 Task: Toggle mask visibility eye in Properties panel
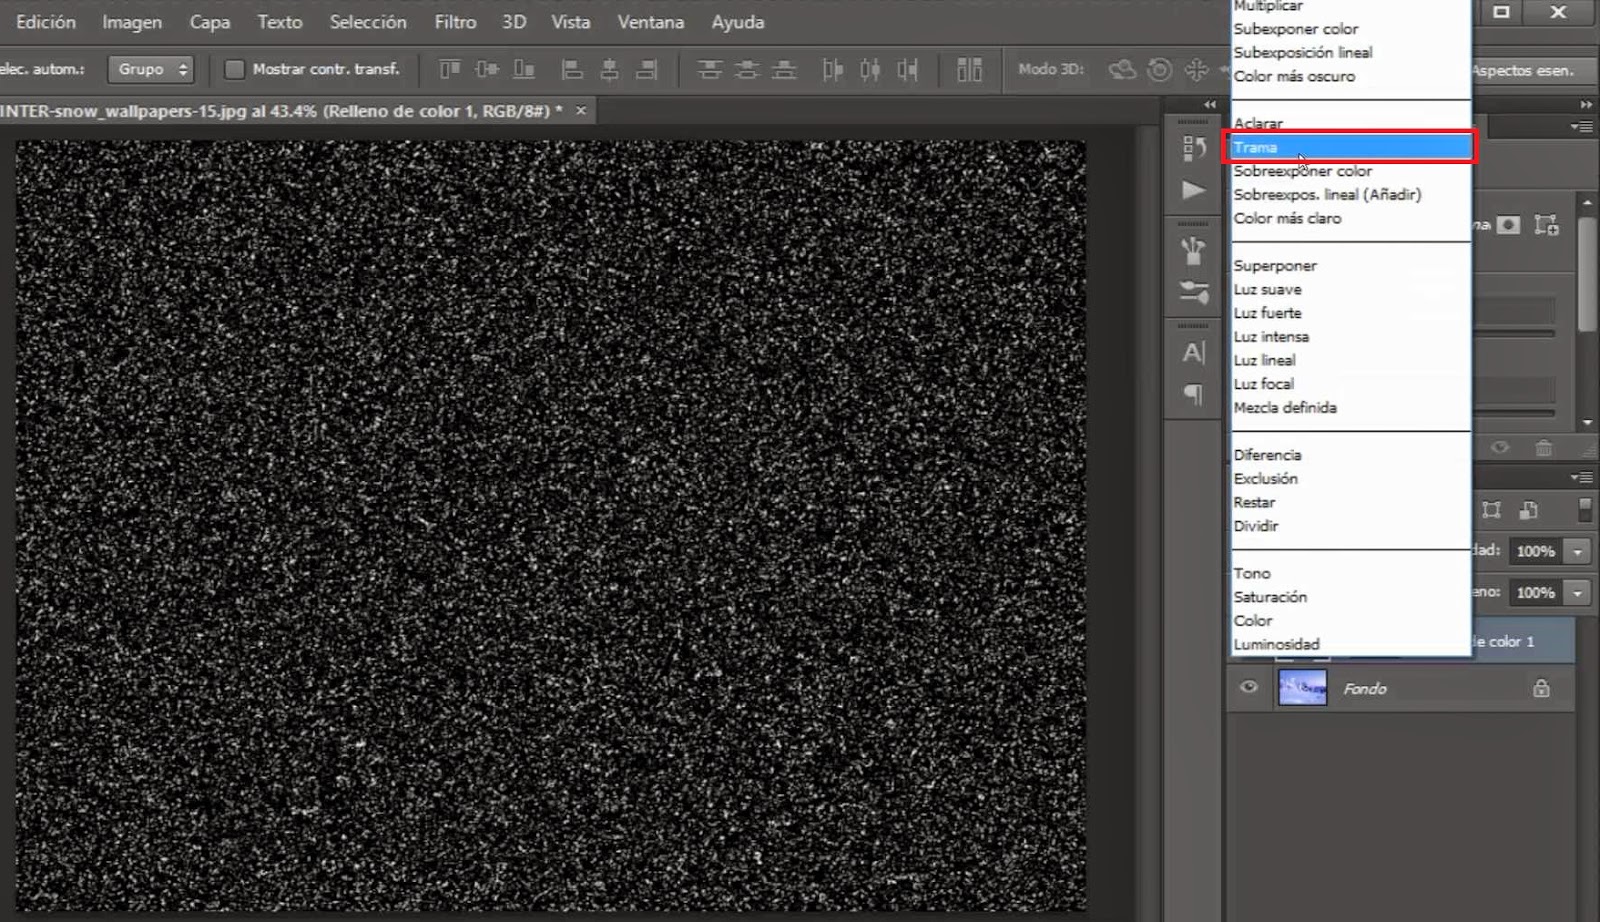[x=1500, y=448]
